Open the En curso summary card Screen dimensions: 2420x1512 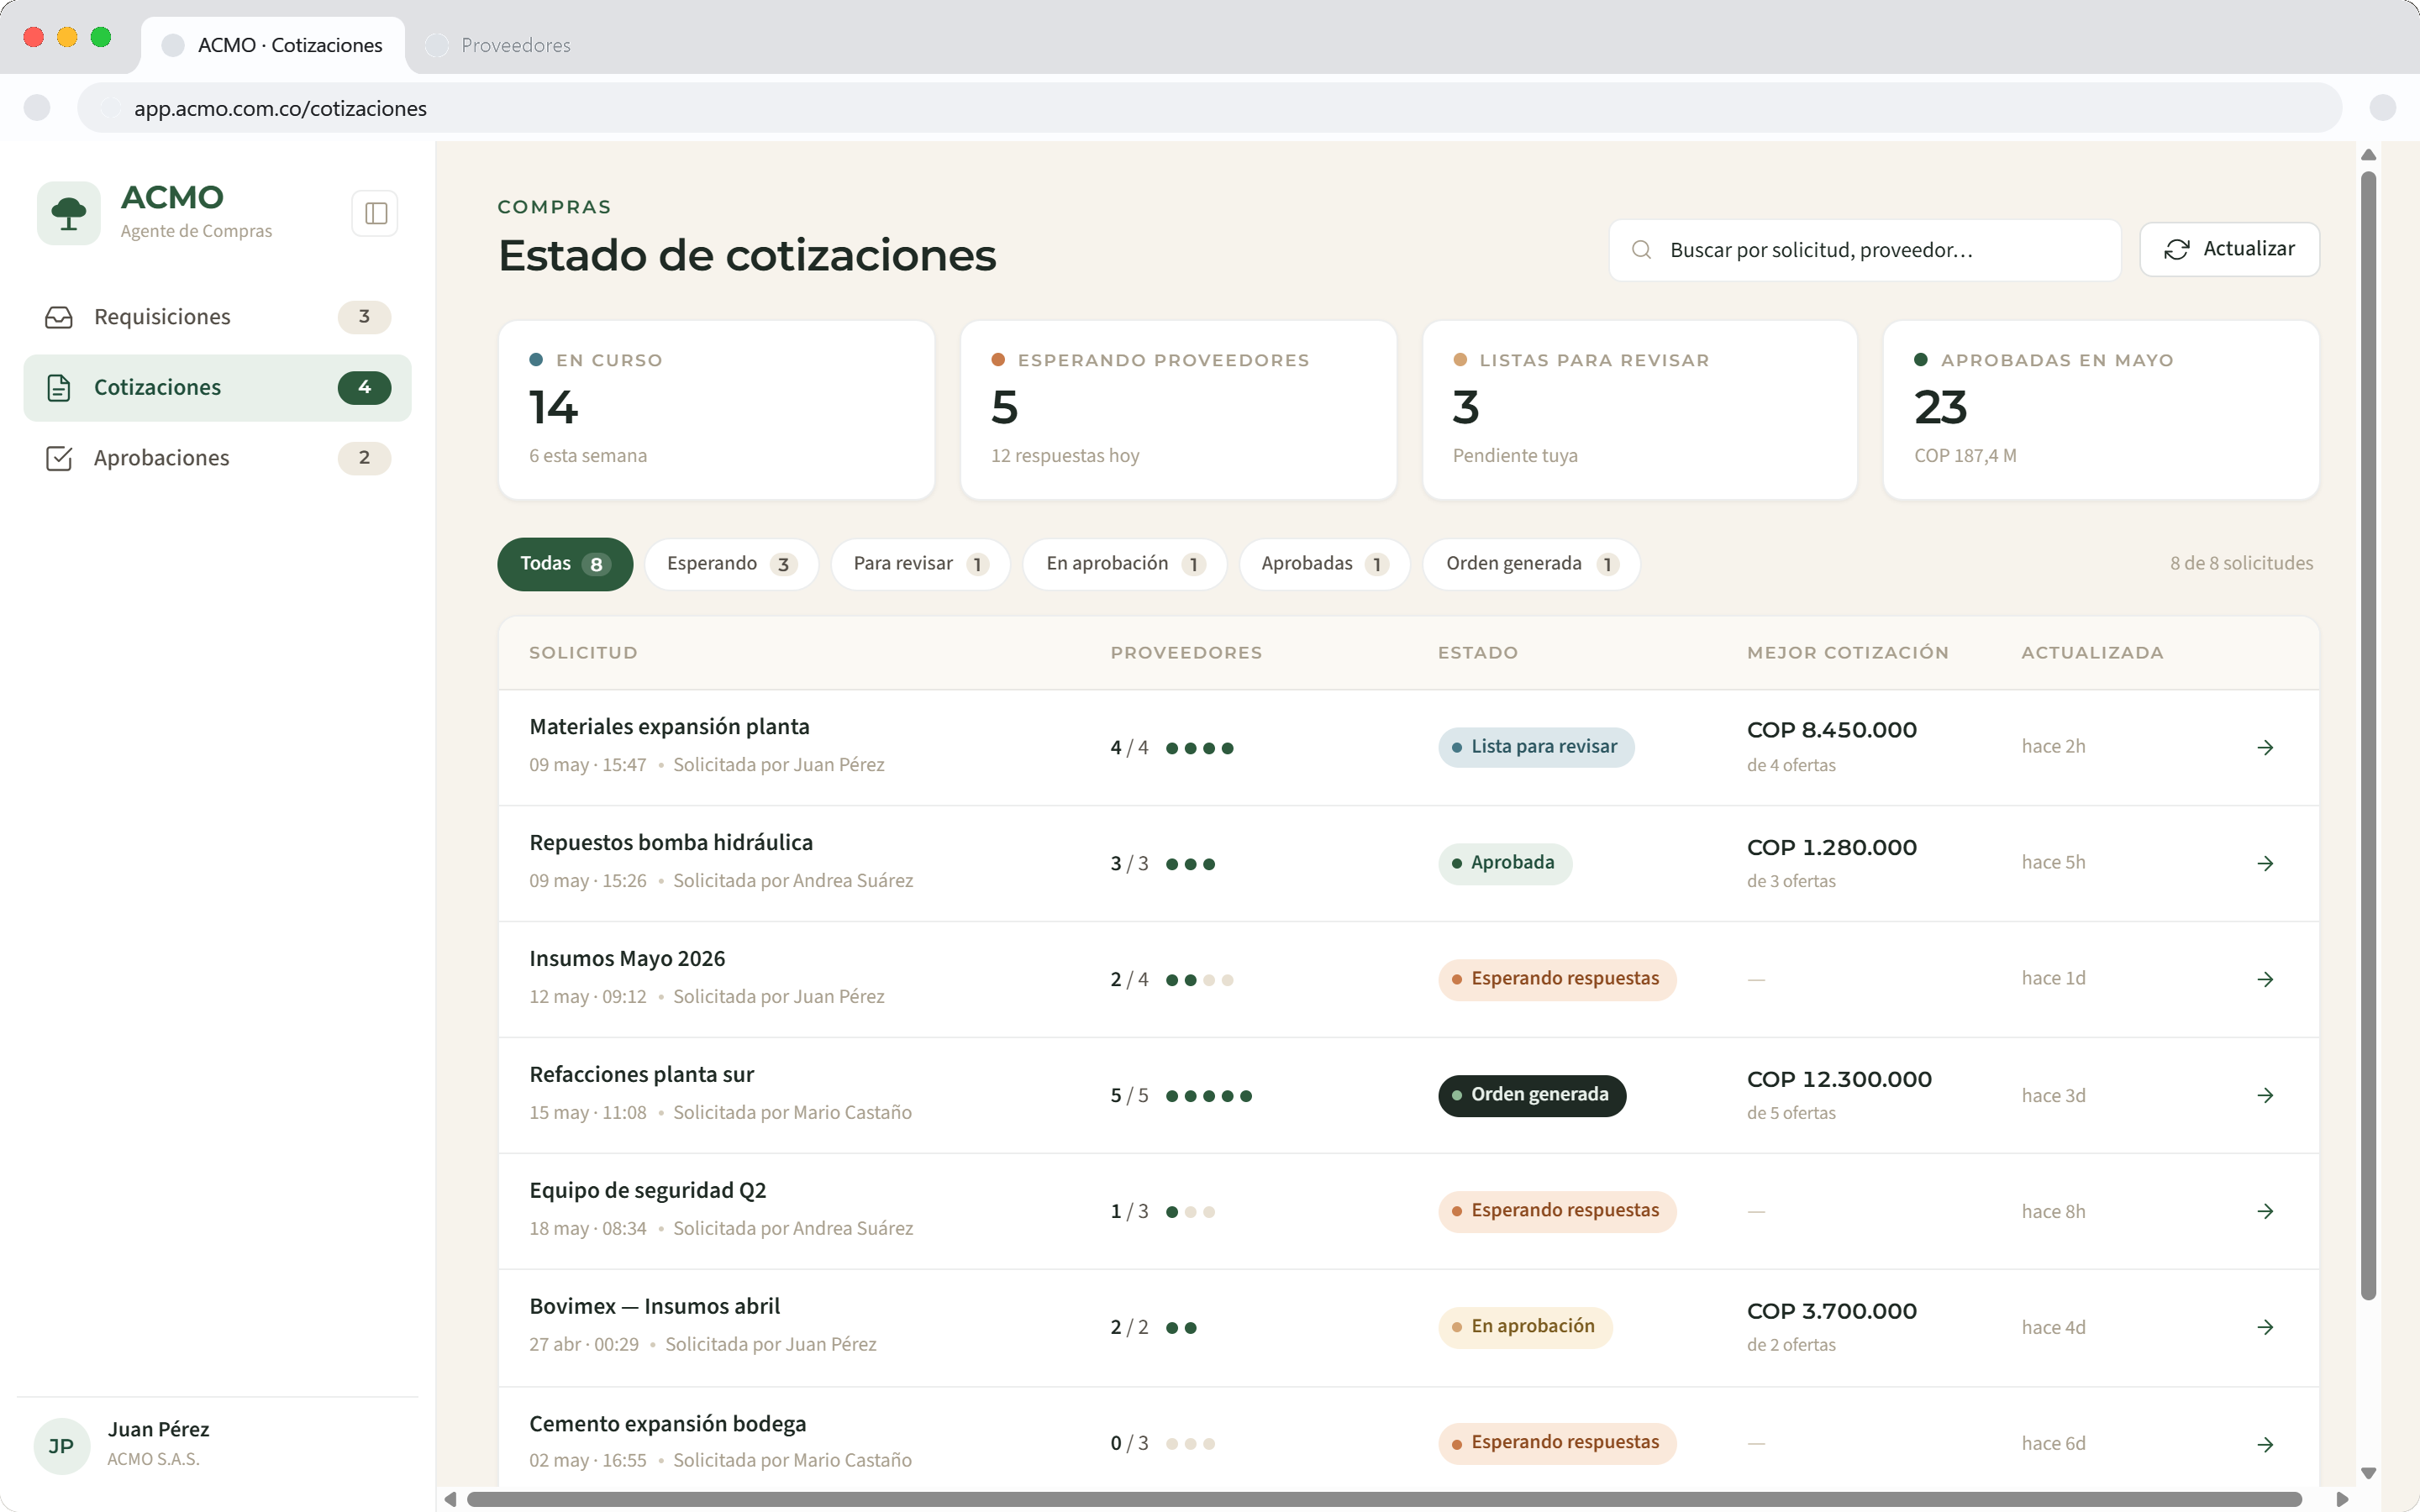click(x=716, y=410)
